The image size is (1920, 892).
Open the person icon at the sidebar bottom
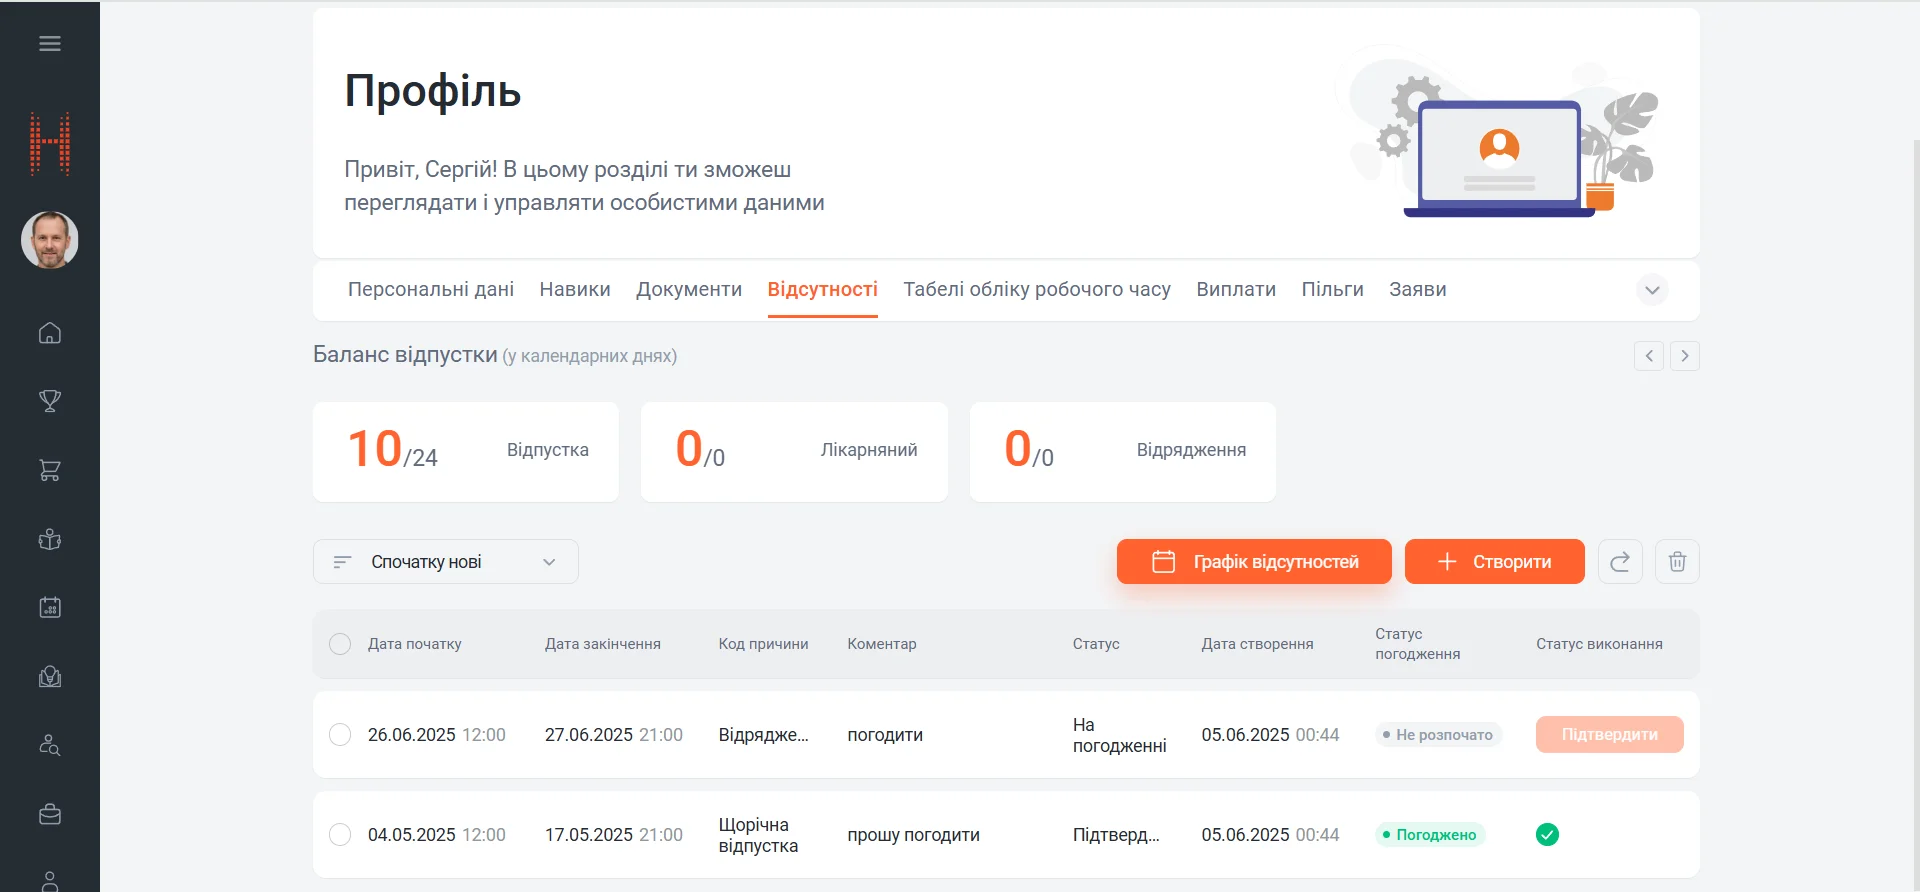point(50,881)
